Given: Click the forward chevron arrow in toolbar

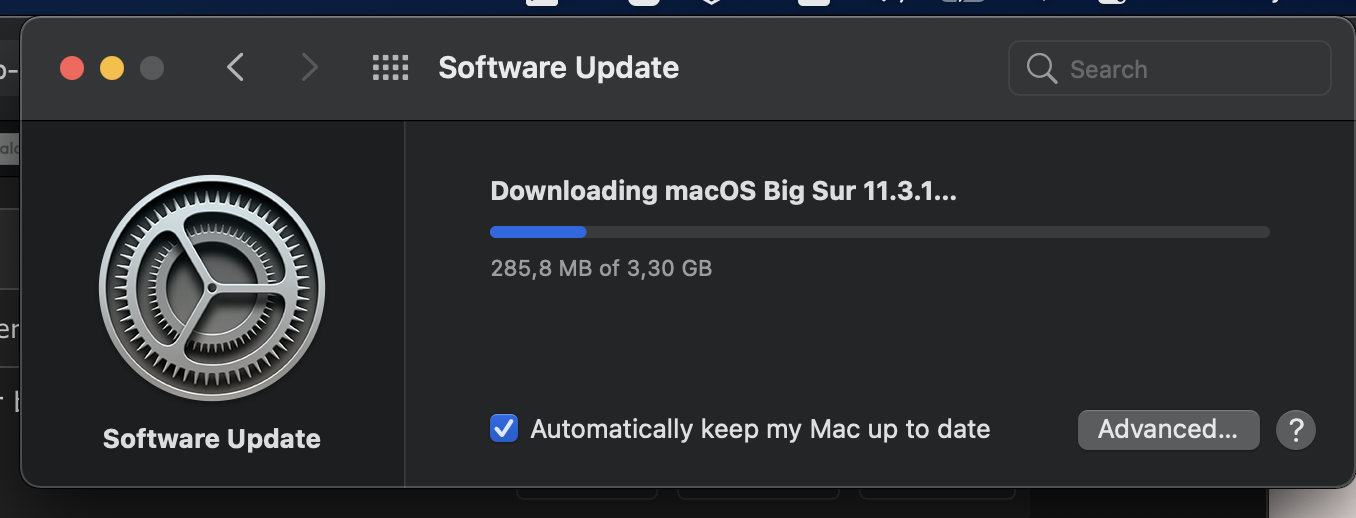Looking at the screenshot, I should (309, 68).
